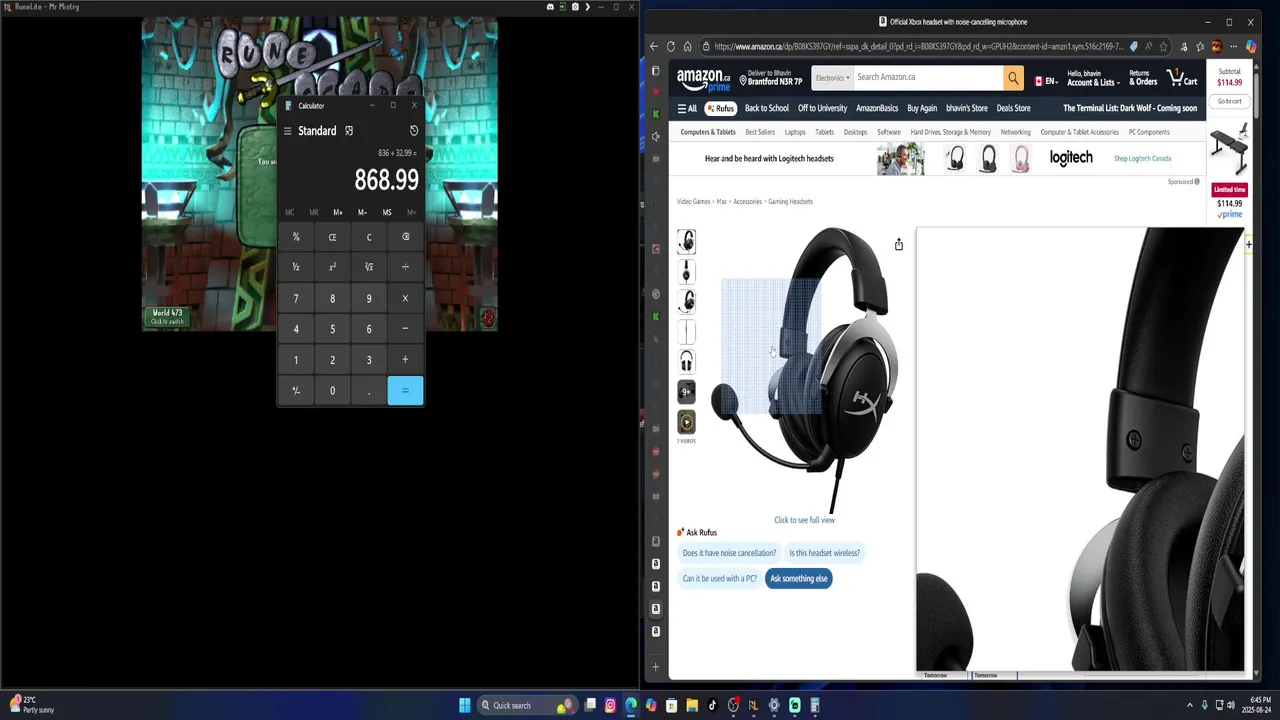This screenshot has width=1280, height=720.
Task: Open AmazonBasics nav link
Action: tap(877, 108)
